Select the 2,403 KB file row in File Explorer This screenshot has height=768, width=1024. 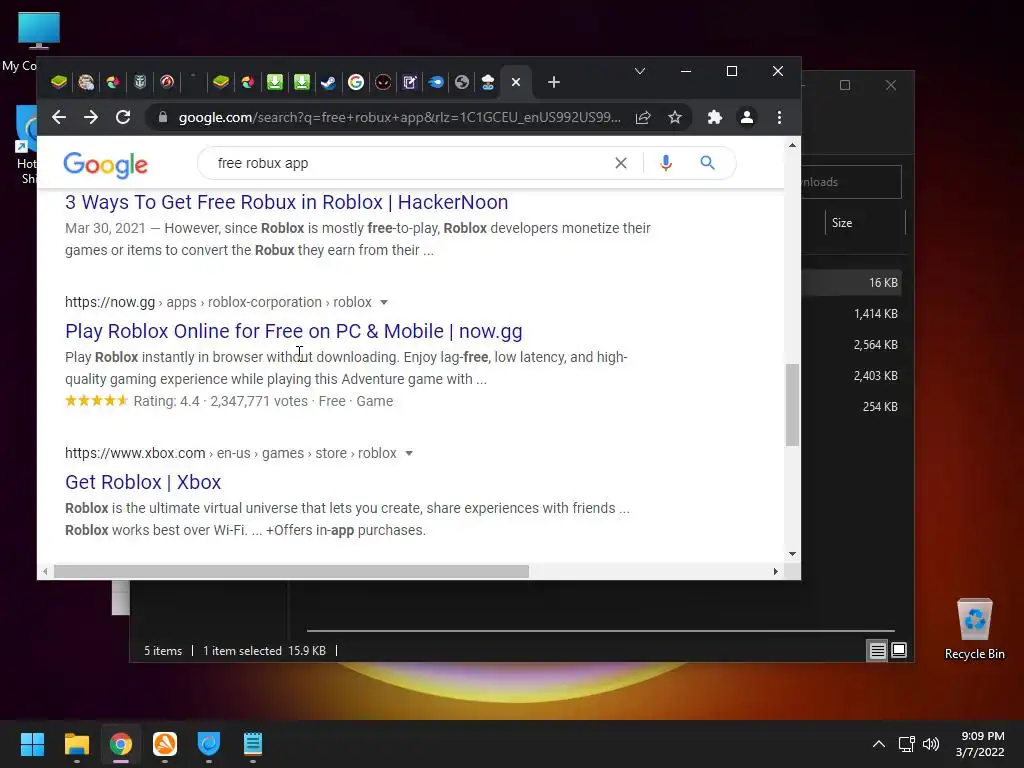pyautogui.click(x=852, y=376)
